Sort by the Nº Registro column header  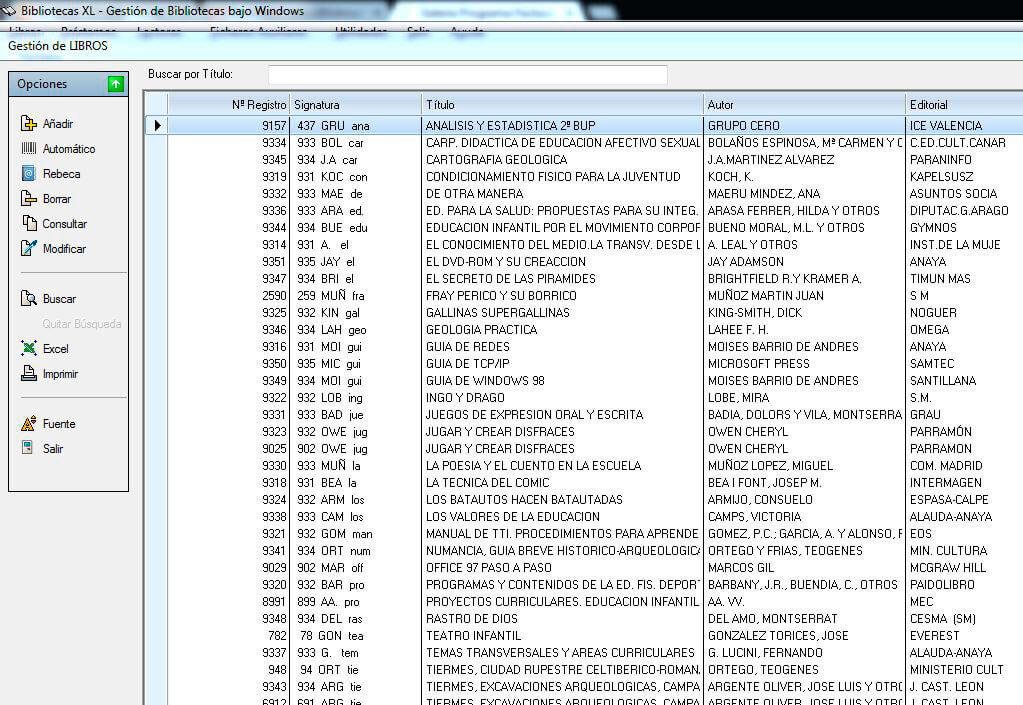click(228, 104)
